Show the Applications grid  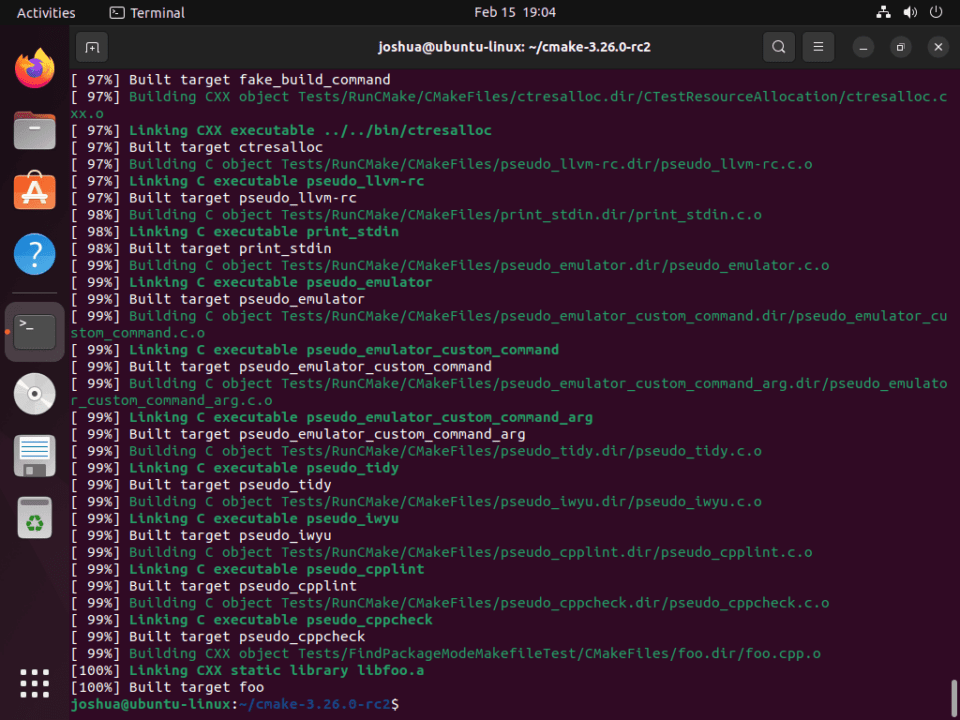tap(34, 683)
